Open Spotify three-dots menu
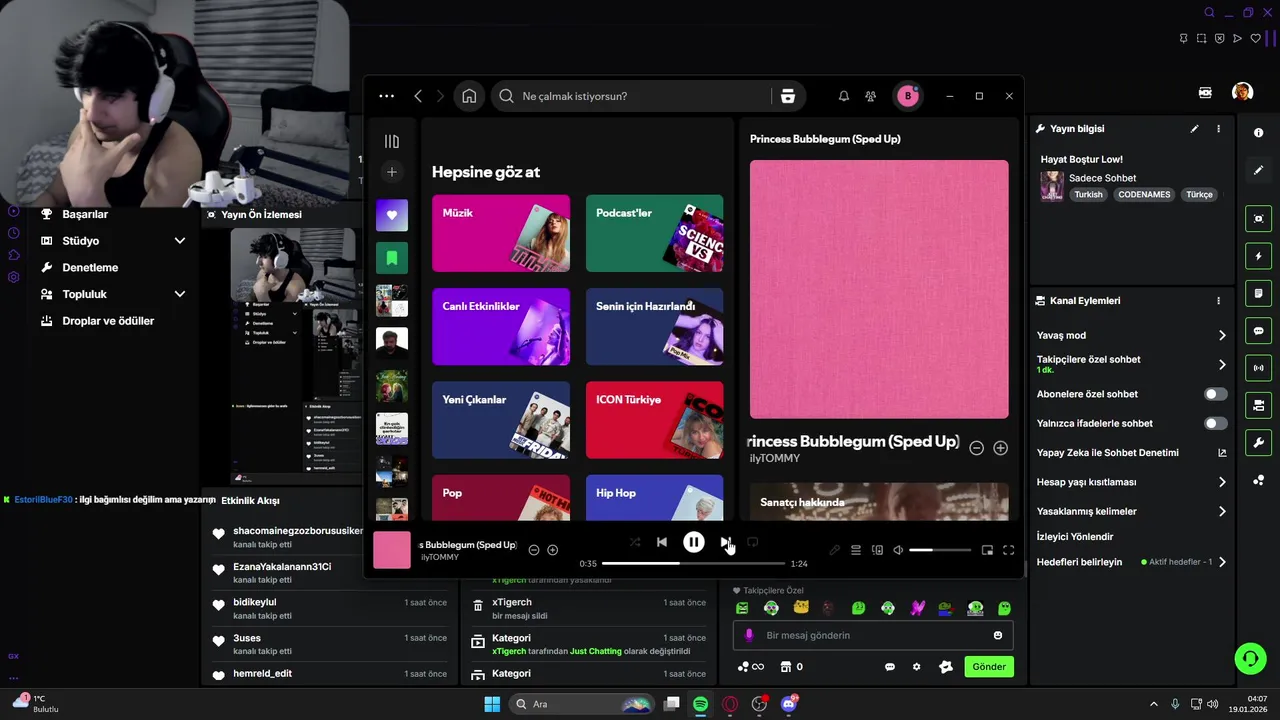The height and width of the screenshot is (720, 1280). tap(387, 96)
